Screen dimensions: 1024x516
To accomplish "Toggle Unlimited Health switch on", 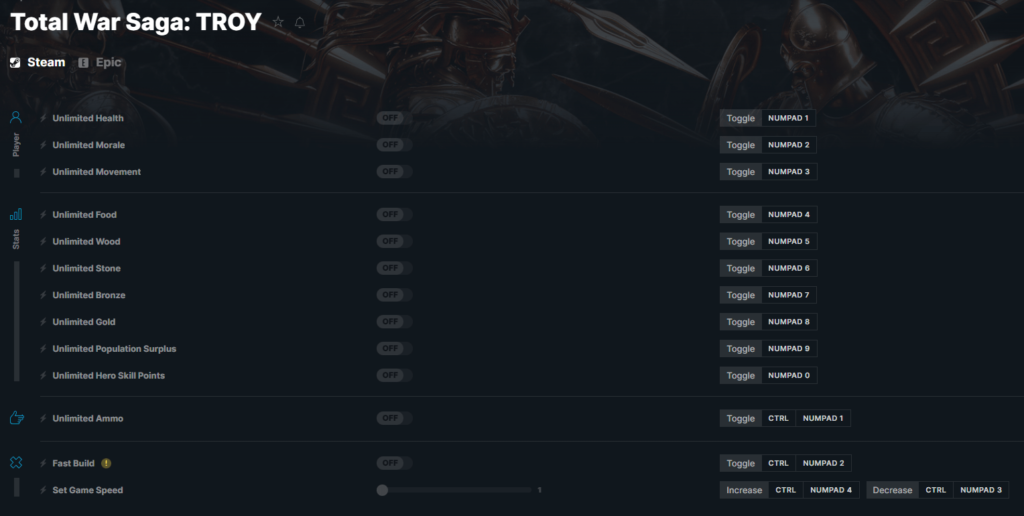I will click(x=394, y=118).
